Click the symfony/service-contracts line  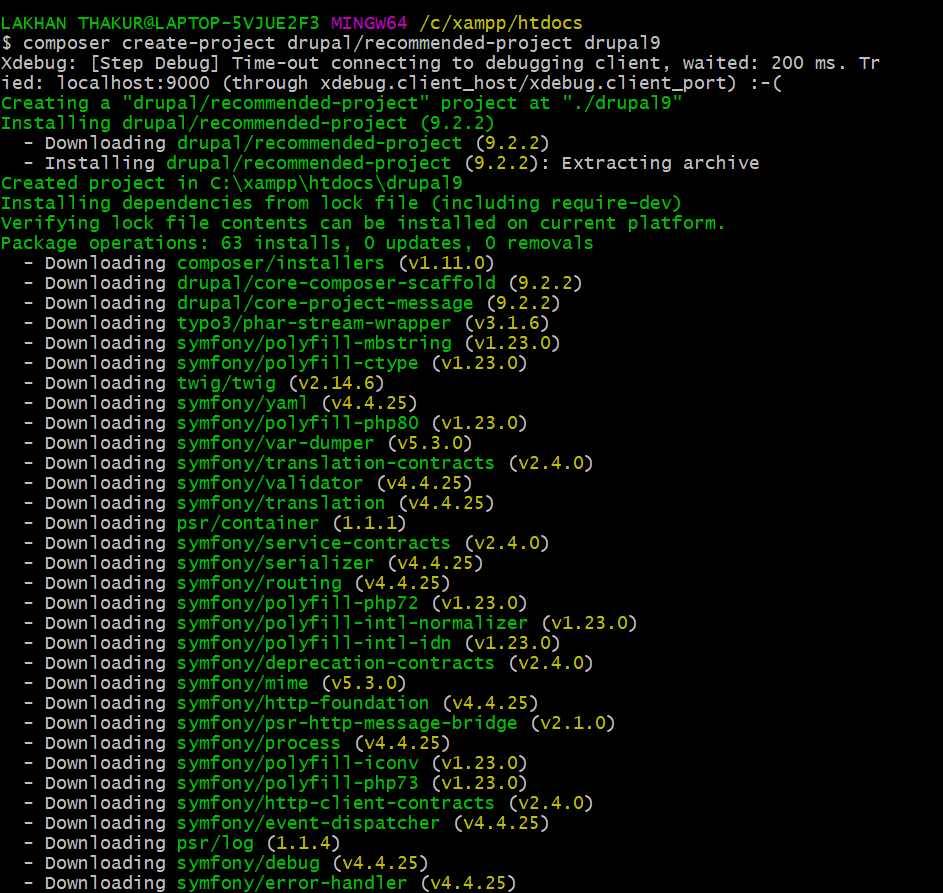[x=287, y=543]
